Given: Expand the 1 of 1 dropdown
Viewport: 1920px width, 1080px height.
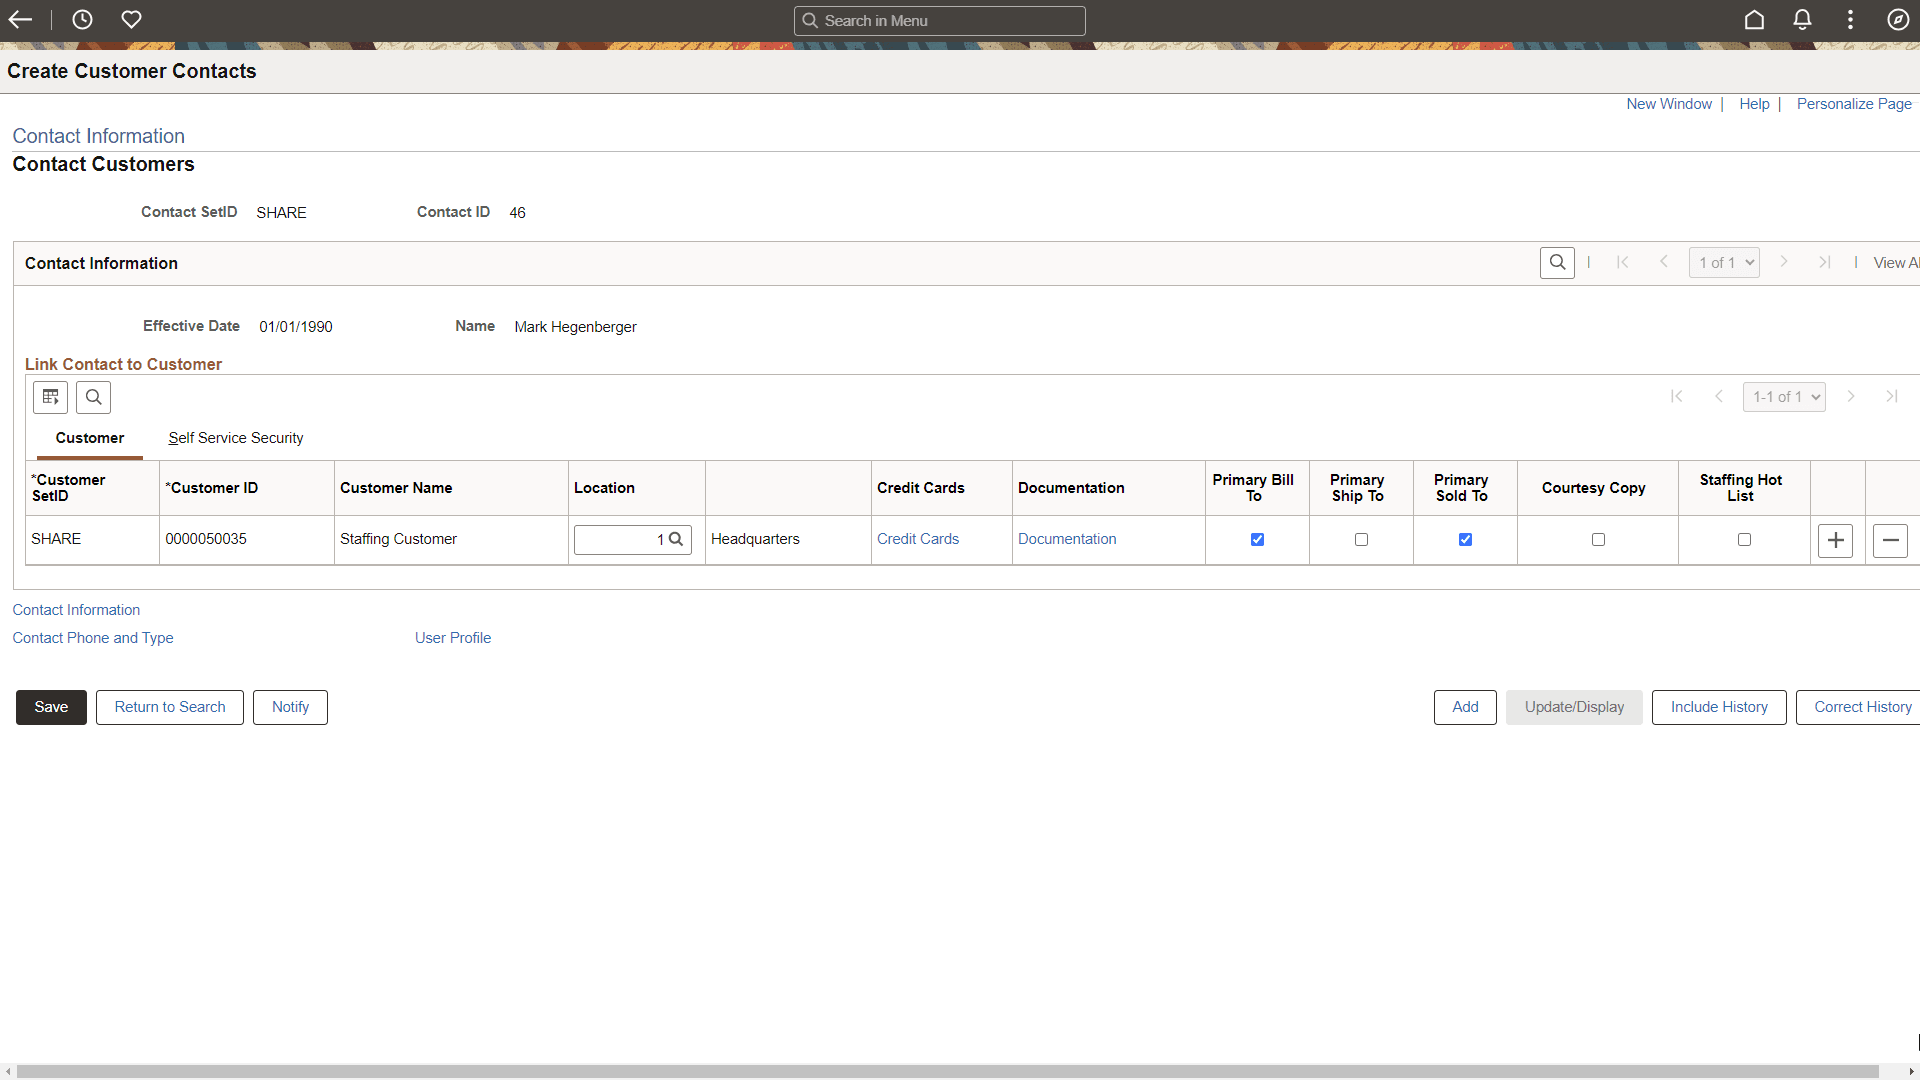Looking at the screenshot, I should pyautogui.click(x=1724, y=263).
